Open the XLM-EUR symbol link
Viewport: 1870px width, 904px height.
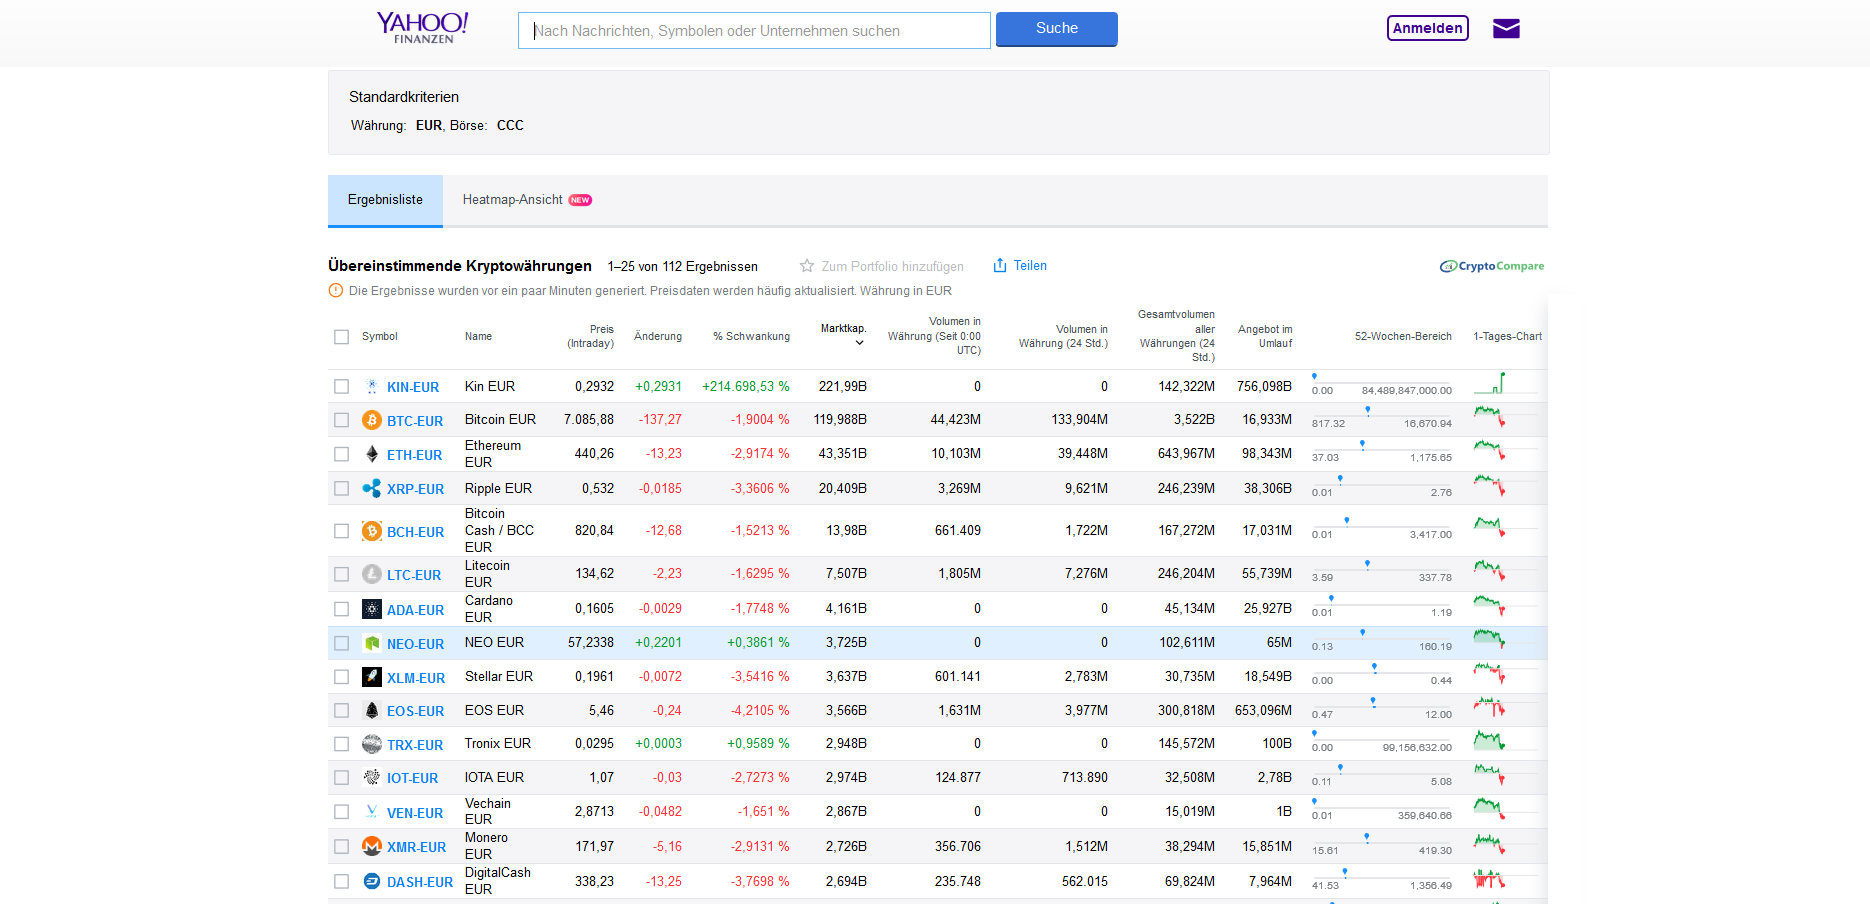tap(416, 678)
